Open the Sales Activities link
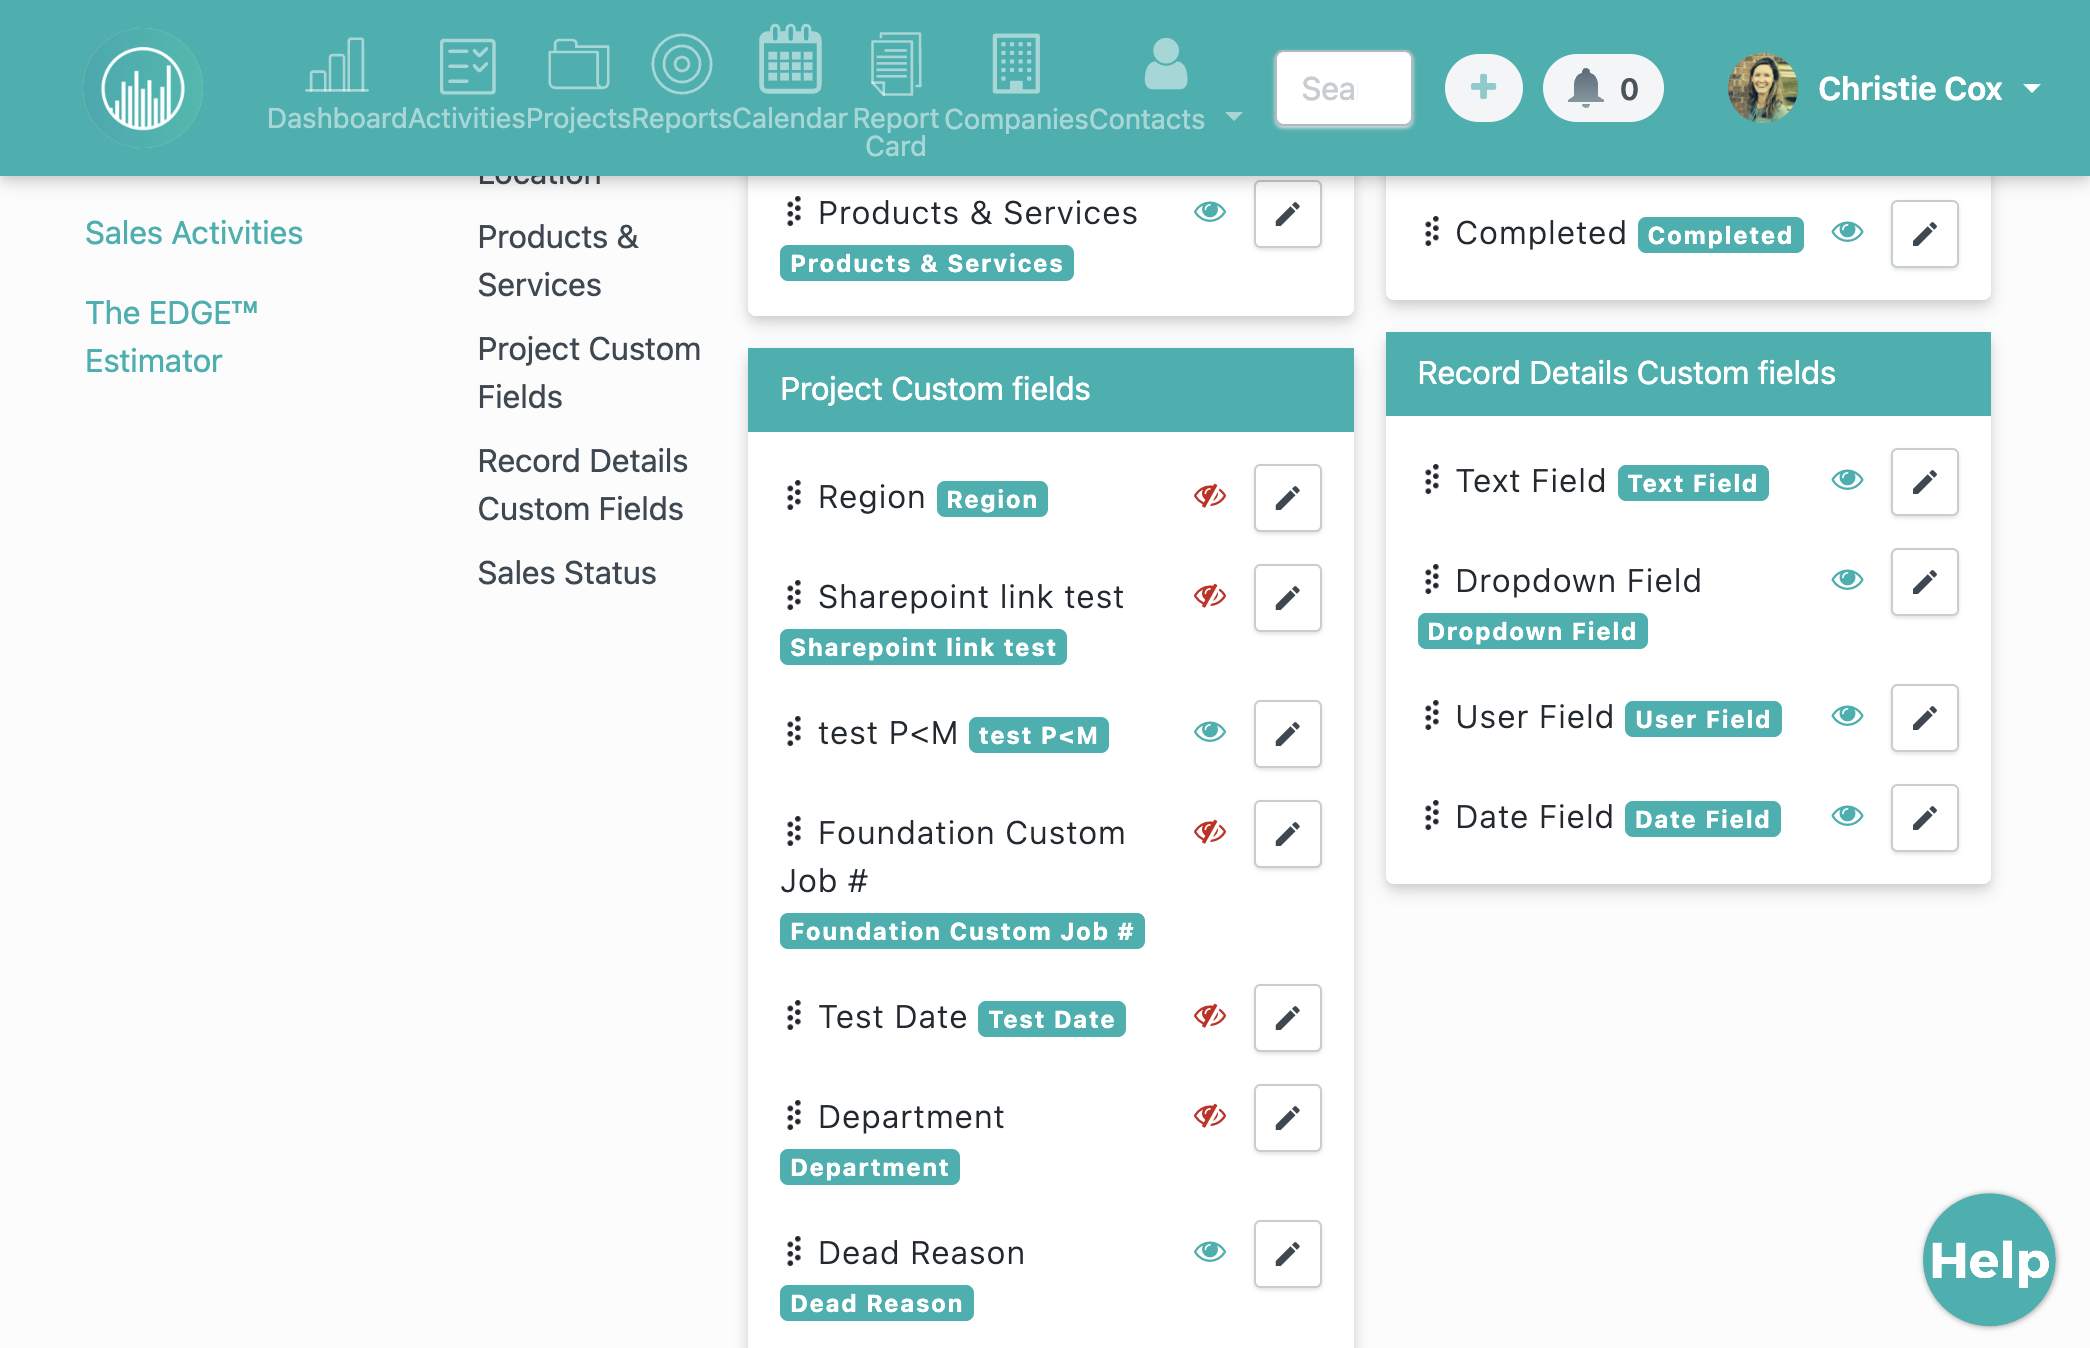 (x=194, y=233)
